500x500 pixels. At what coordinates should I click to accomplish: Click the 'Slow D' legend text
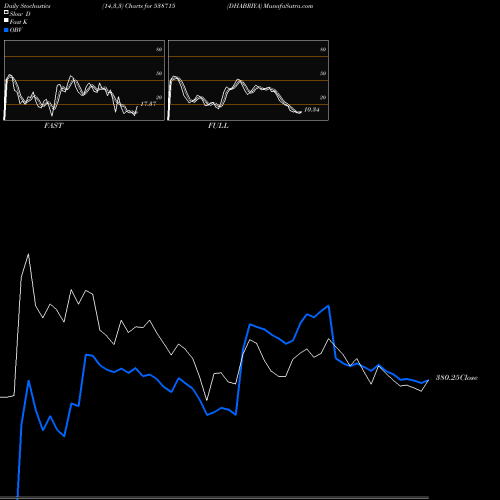(20, 14)
